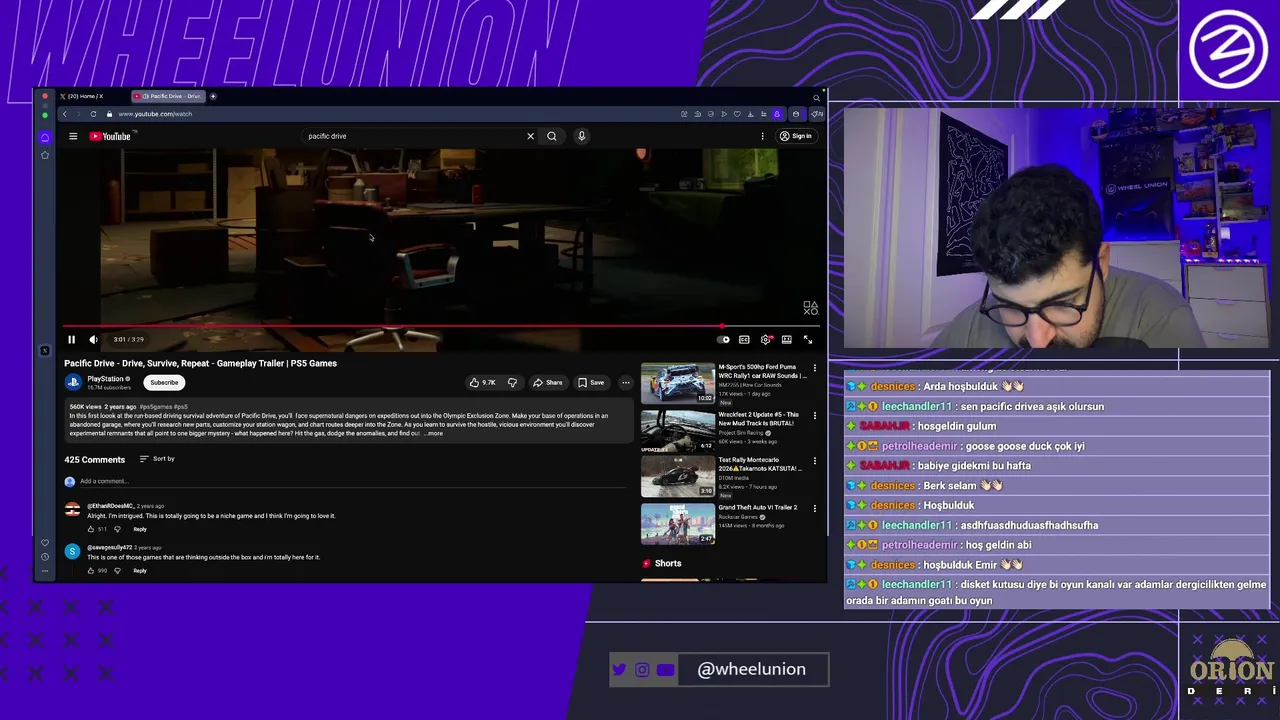Click the purple toolbar extension icon
This screenshot has height=720, width=1280.
(x=777, y=114)
